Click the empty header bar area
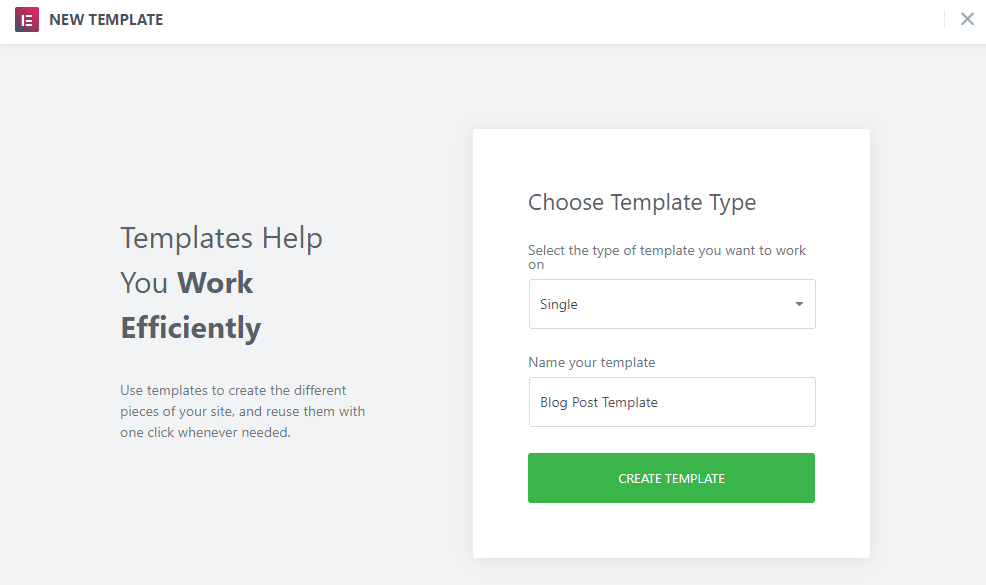The image size is (986, 585). (x=550, y=20)
